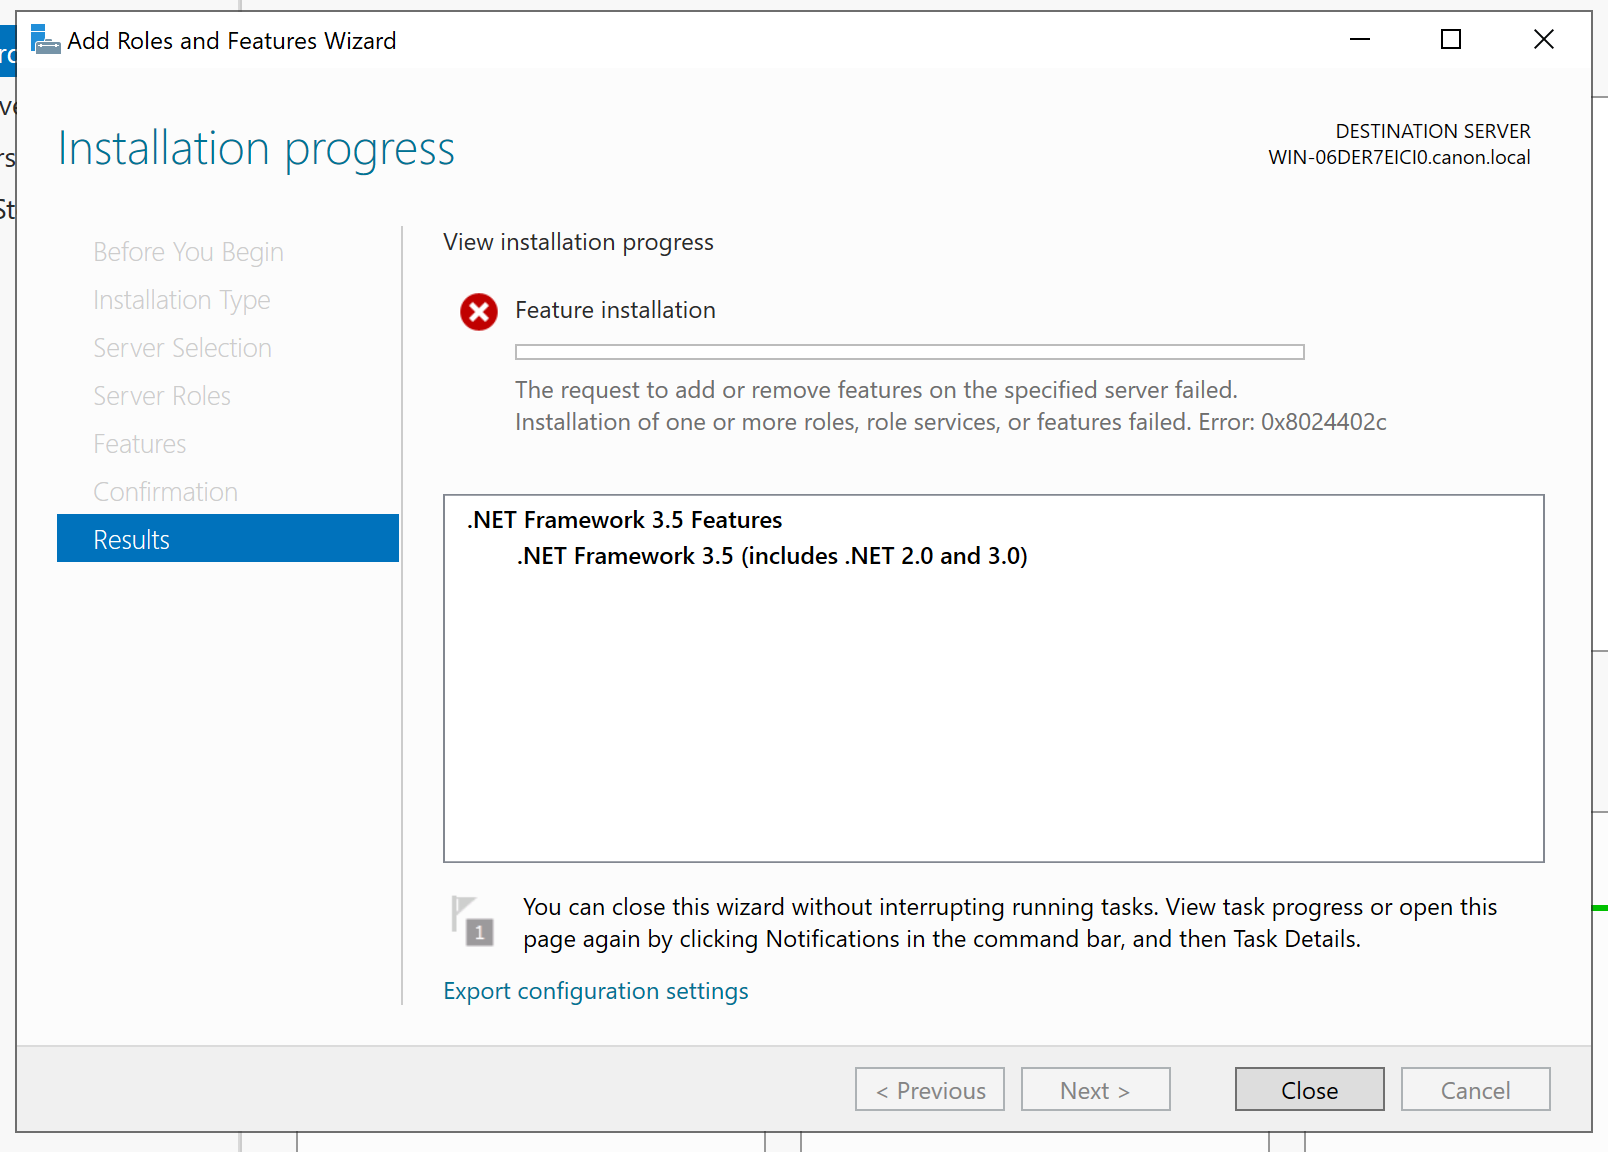Click the Close button
The height and width of the screenshot is (1152, 1608).
(1310, 1089)
